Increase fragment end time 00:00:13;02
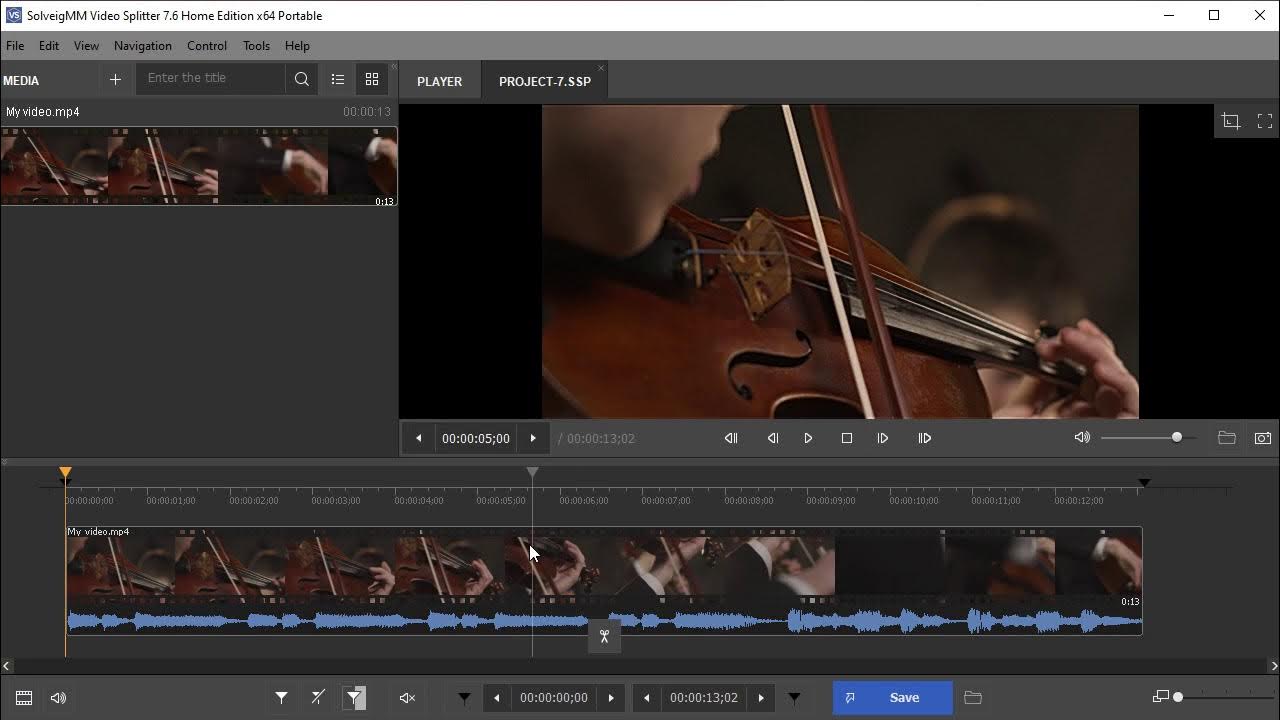Image resolution: width=1280 pixels, height=720 pixels. (761, 698)
